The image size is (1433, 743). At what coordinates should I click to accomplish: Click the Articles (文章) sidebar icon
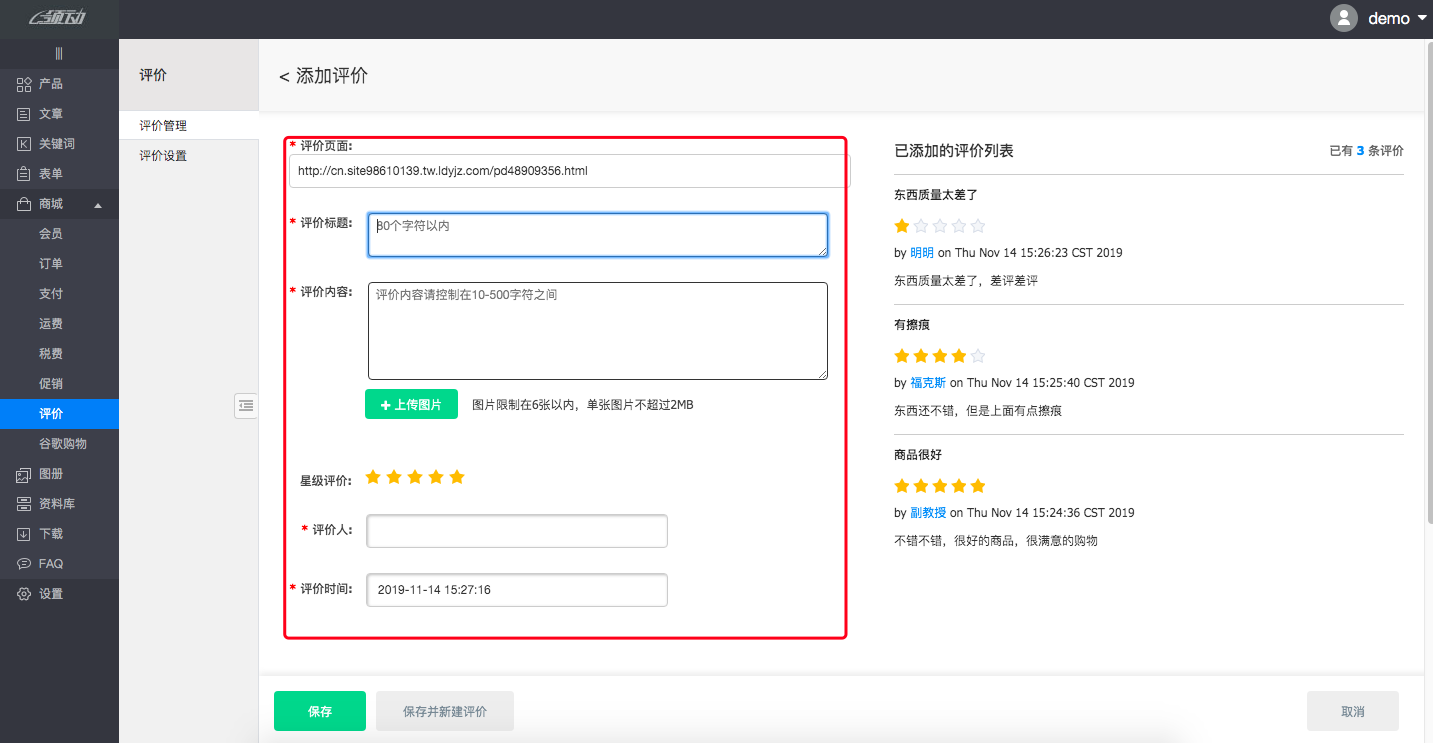(x=25, y=114)
